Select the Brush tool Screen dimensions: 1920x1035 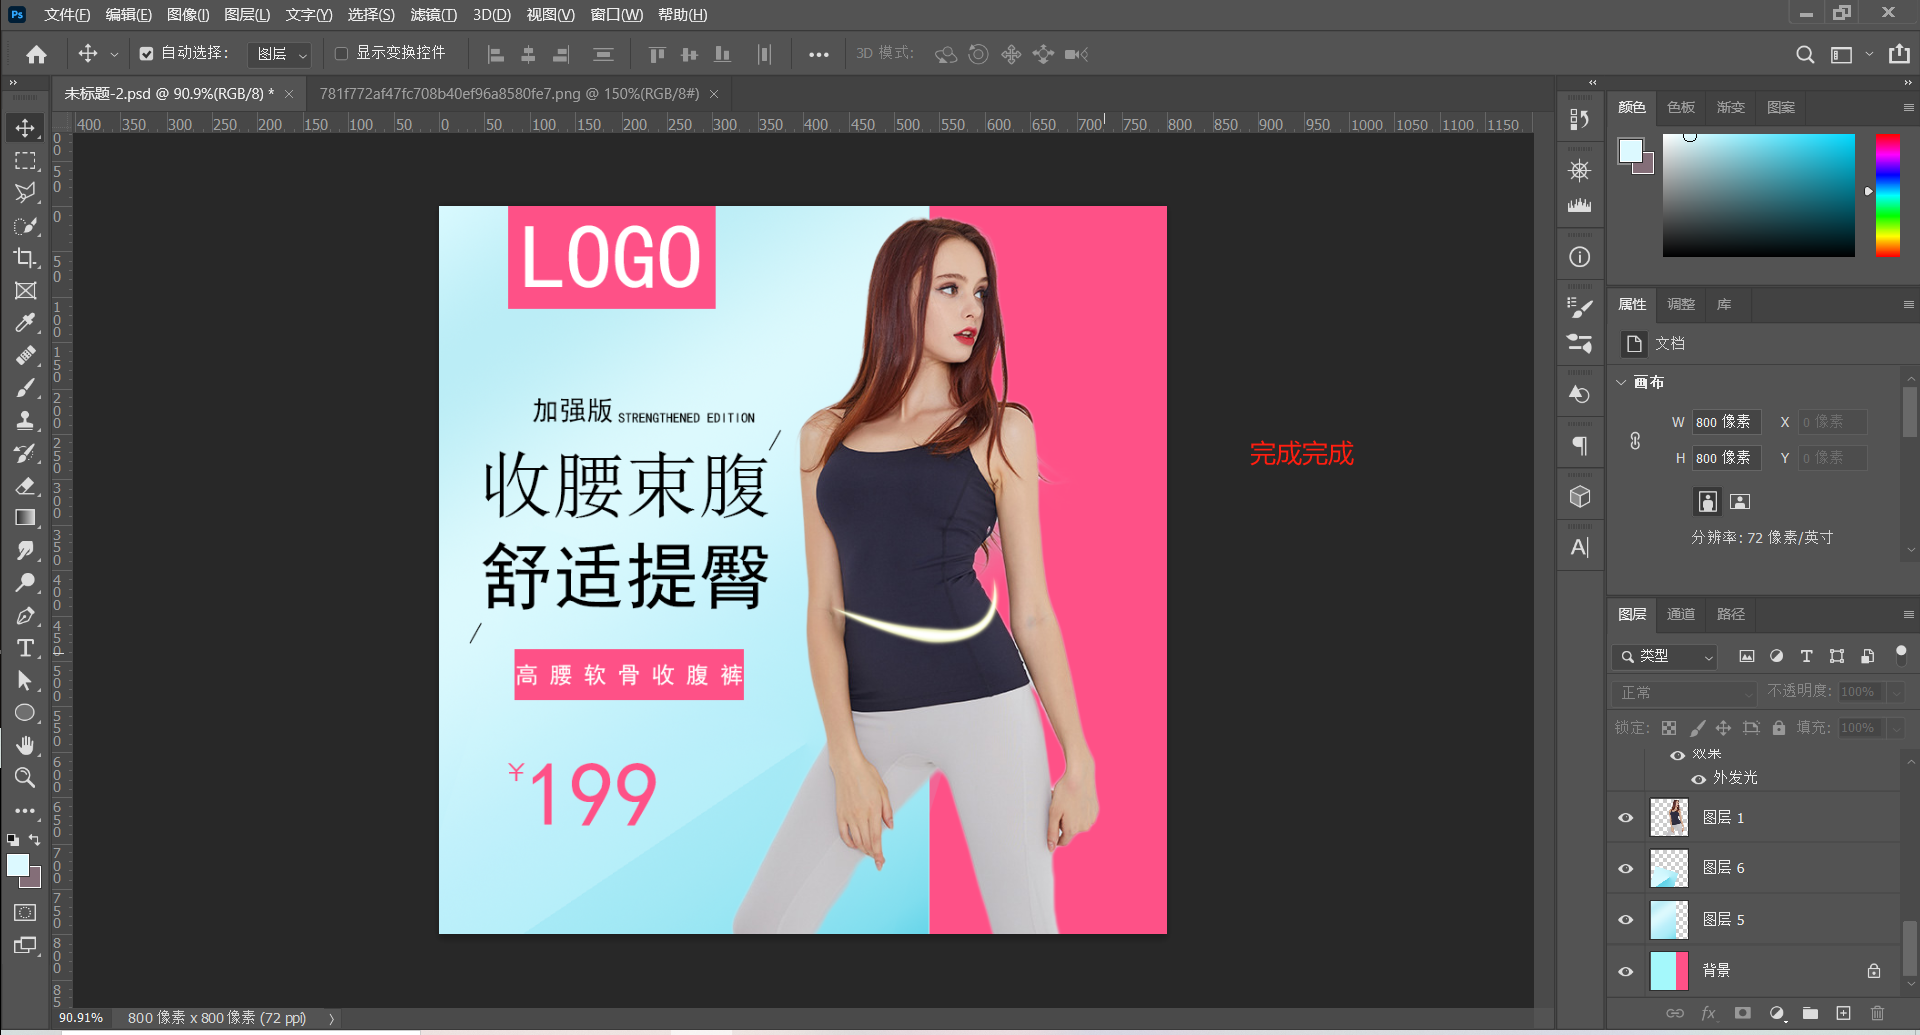tap(25, 388)
